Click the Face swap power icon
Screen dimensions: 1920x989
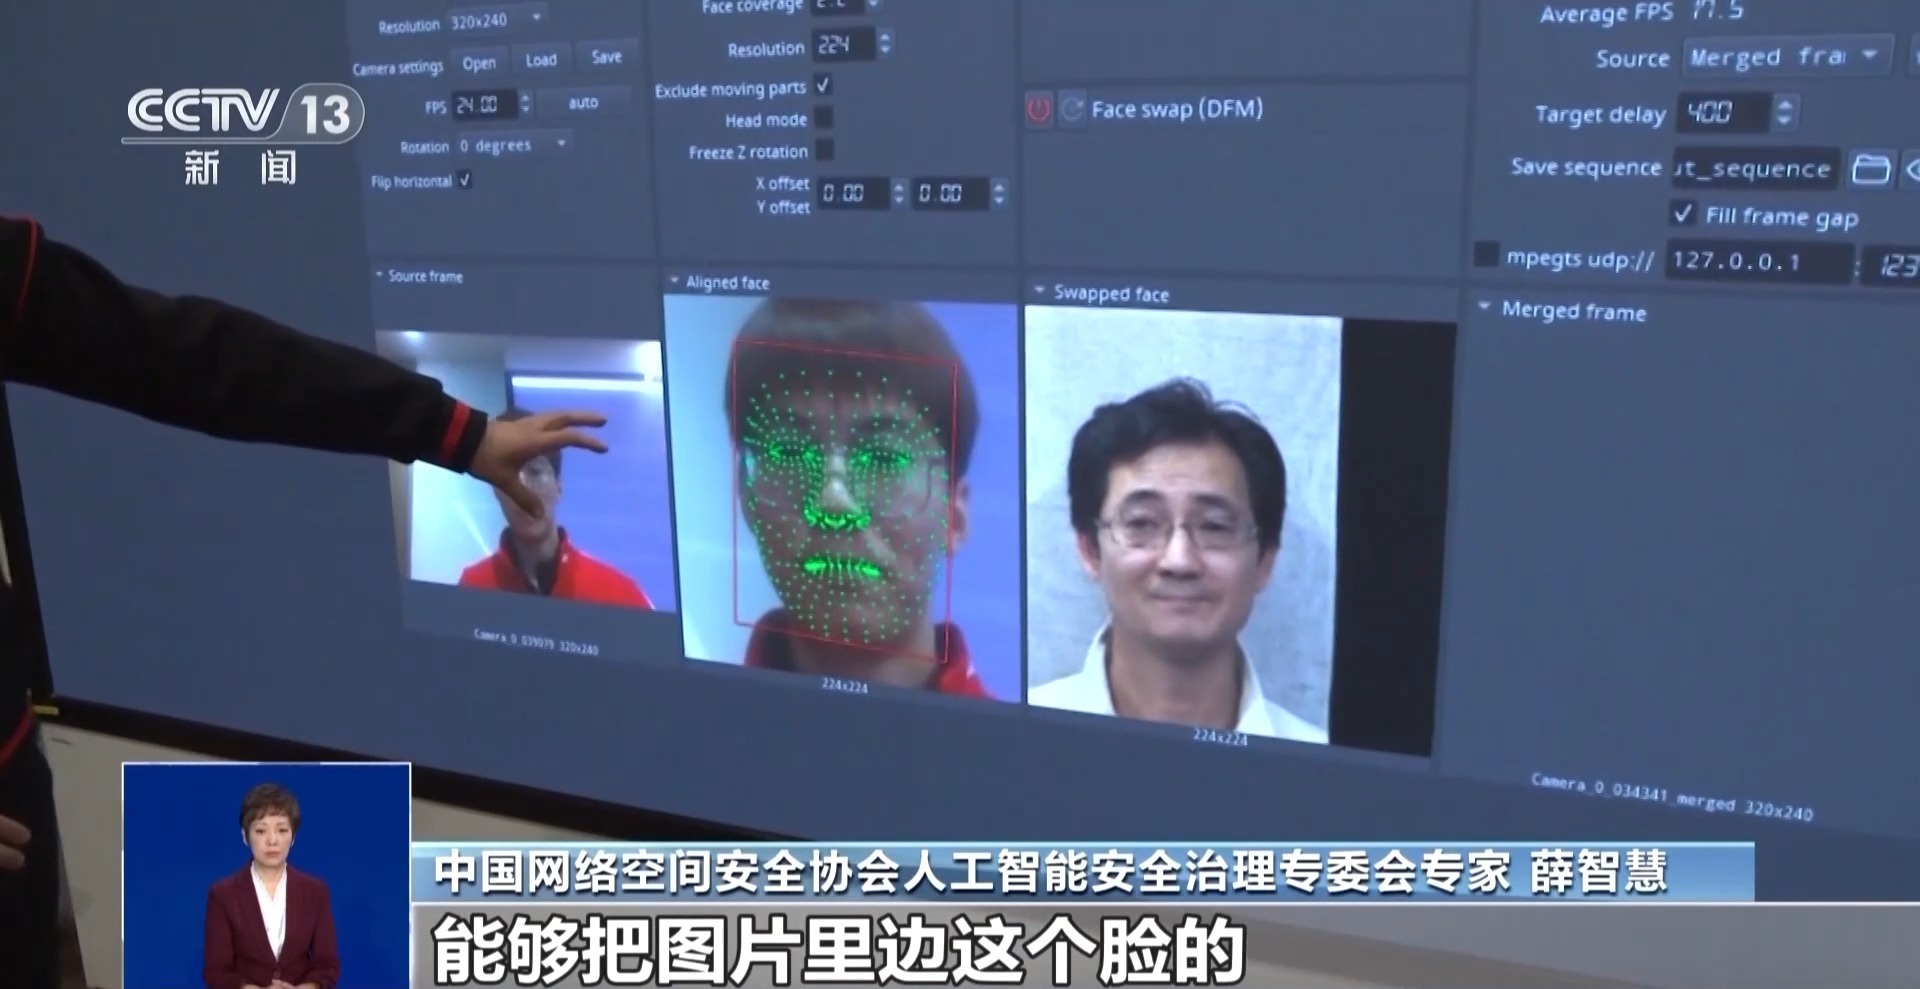1038,109
